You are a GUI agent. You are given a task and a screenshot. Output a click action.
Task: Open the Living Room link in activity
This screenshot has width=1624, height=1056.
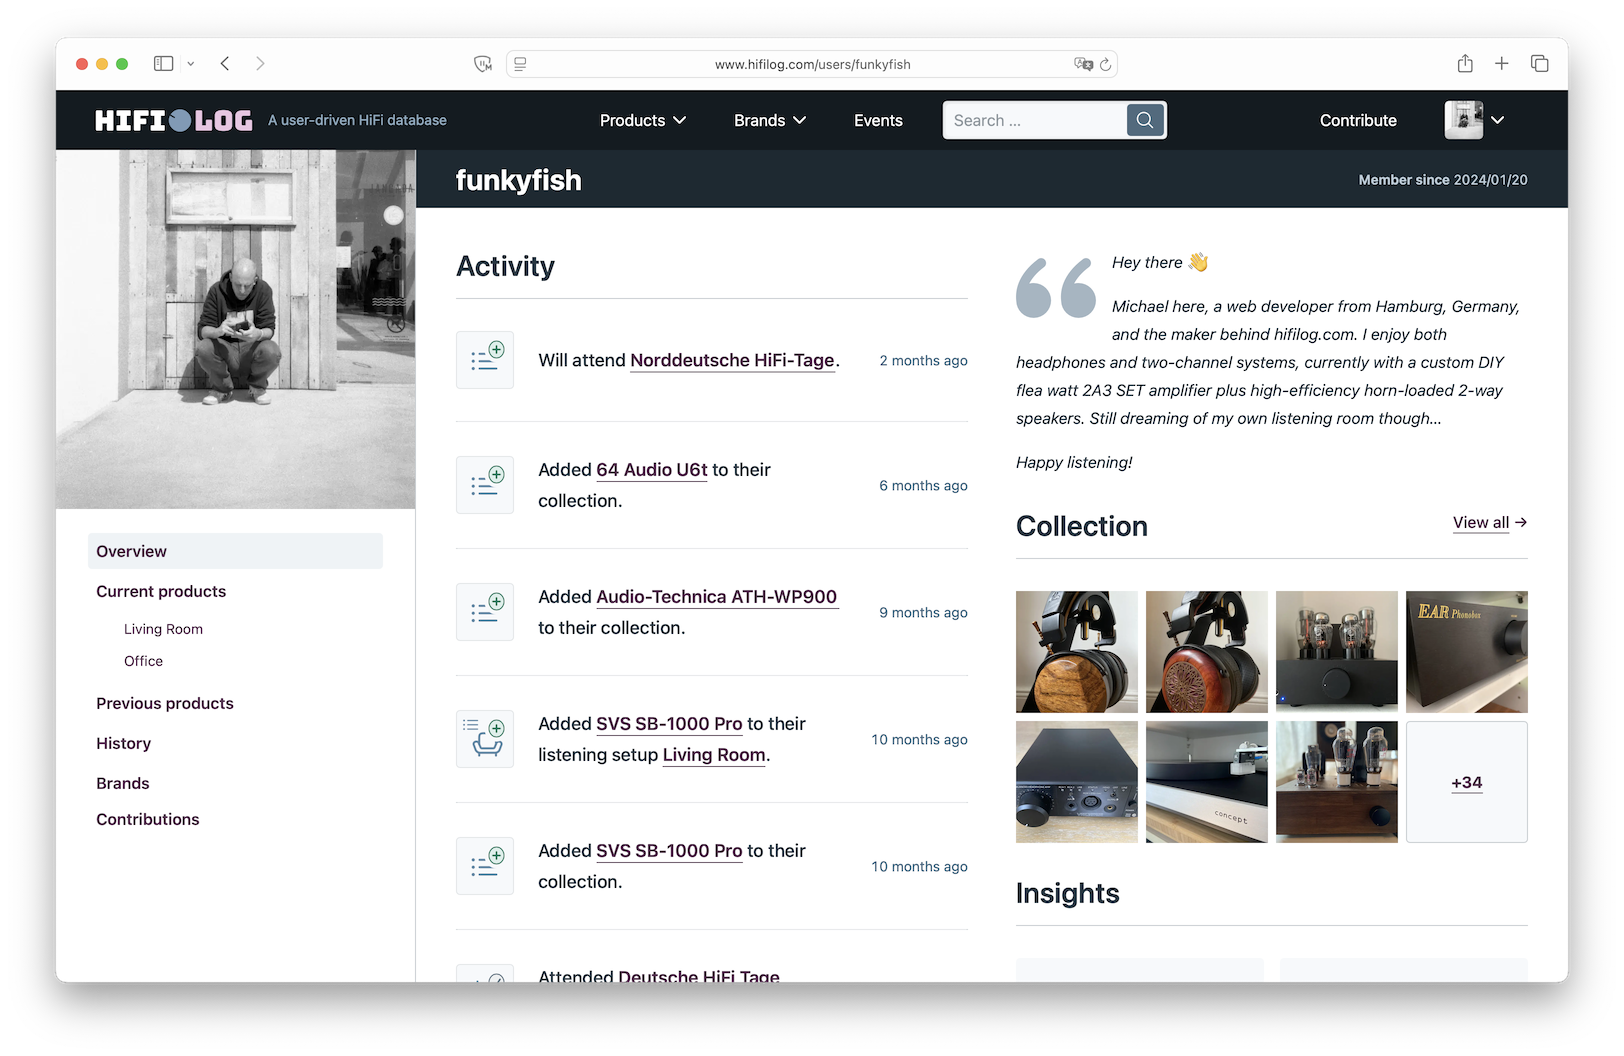[x=714, y=755]
